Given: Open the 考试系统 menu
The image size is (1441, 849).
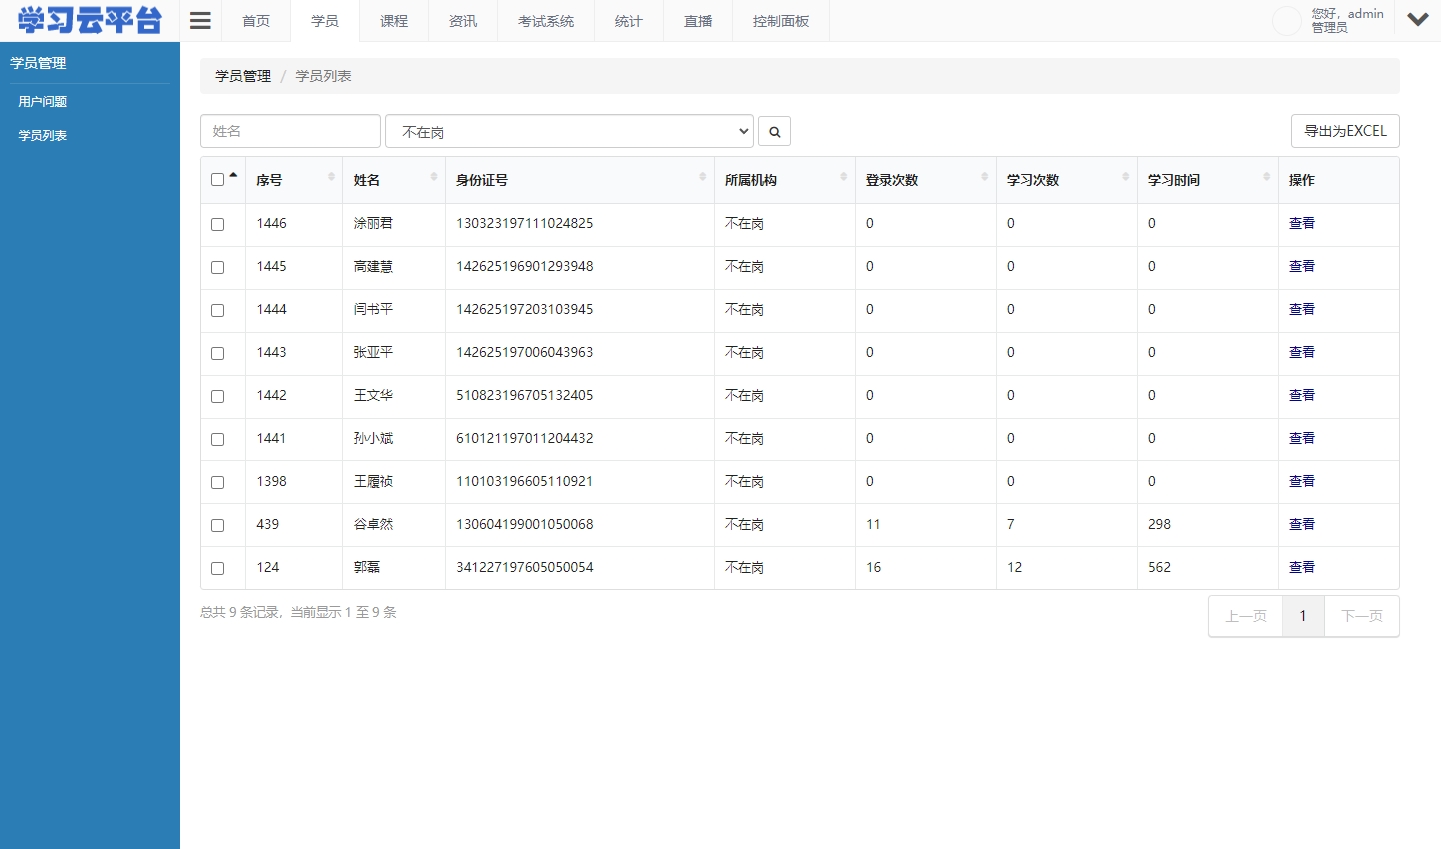Looking at the screenshot, I should 546,20.
